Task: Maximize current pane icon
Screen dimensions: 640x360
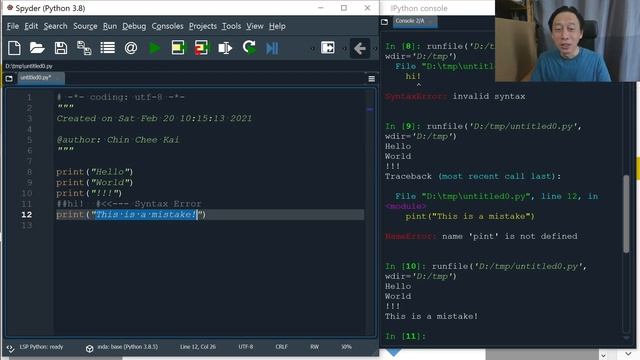Action: pyautogui.click(x=328, y=48)
